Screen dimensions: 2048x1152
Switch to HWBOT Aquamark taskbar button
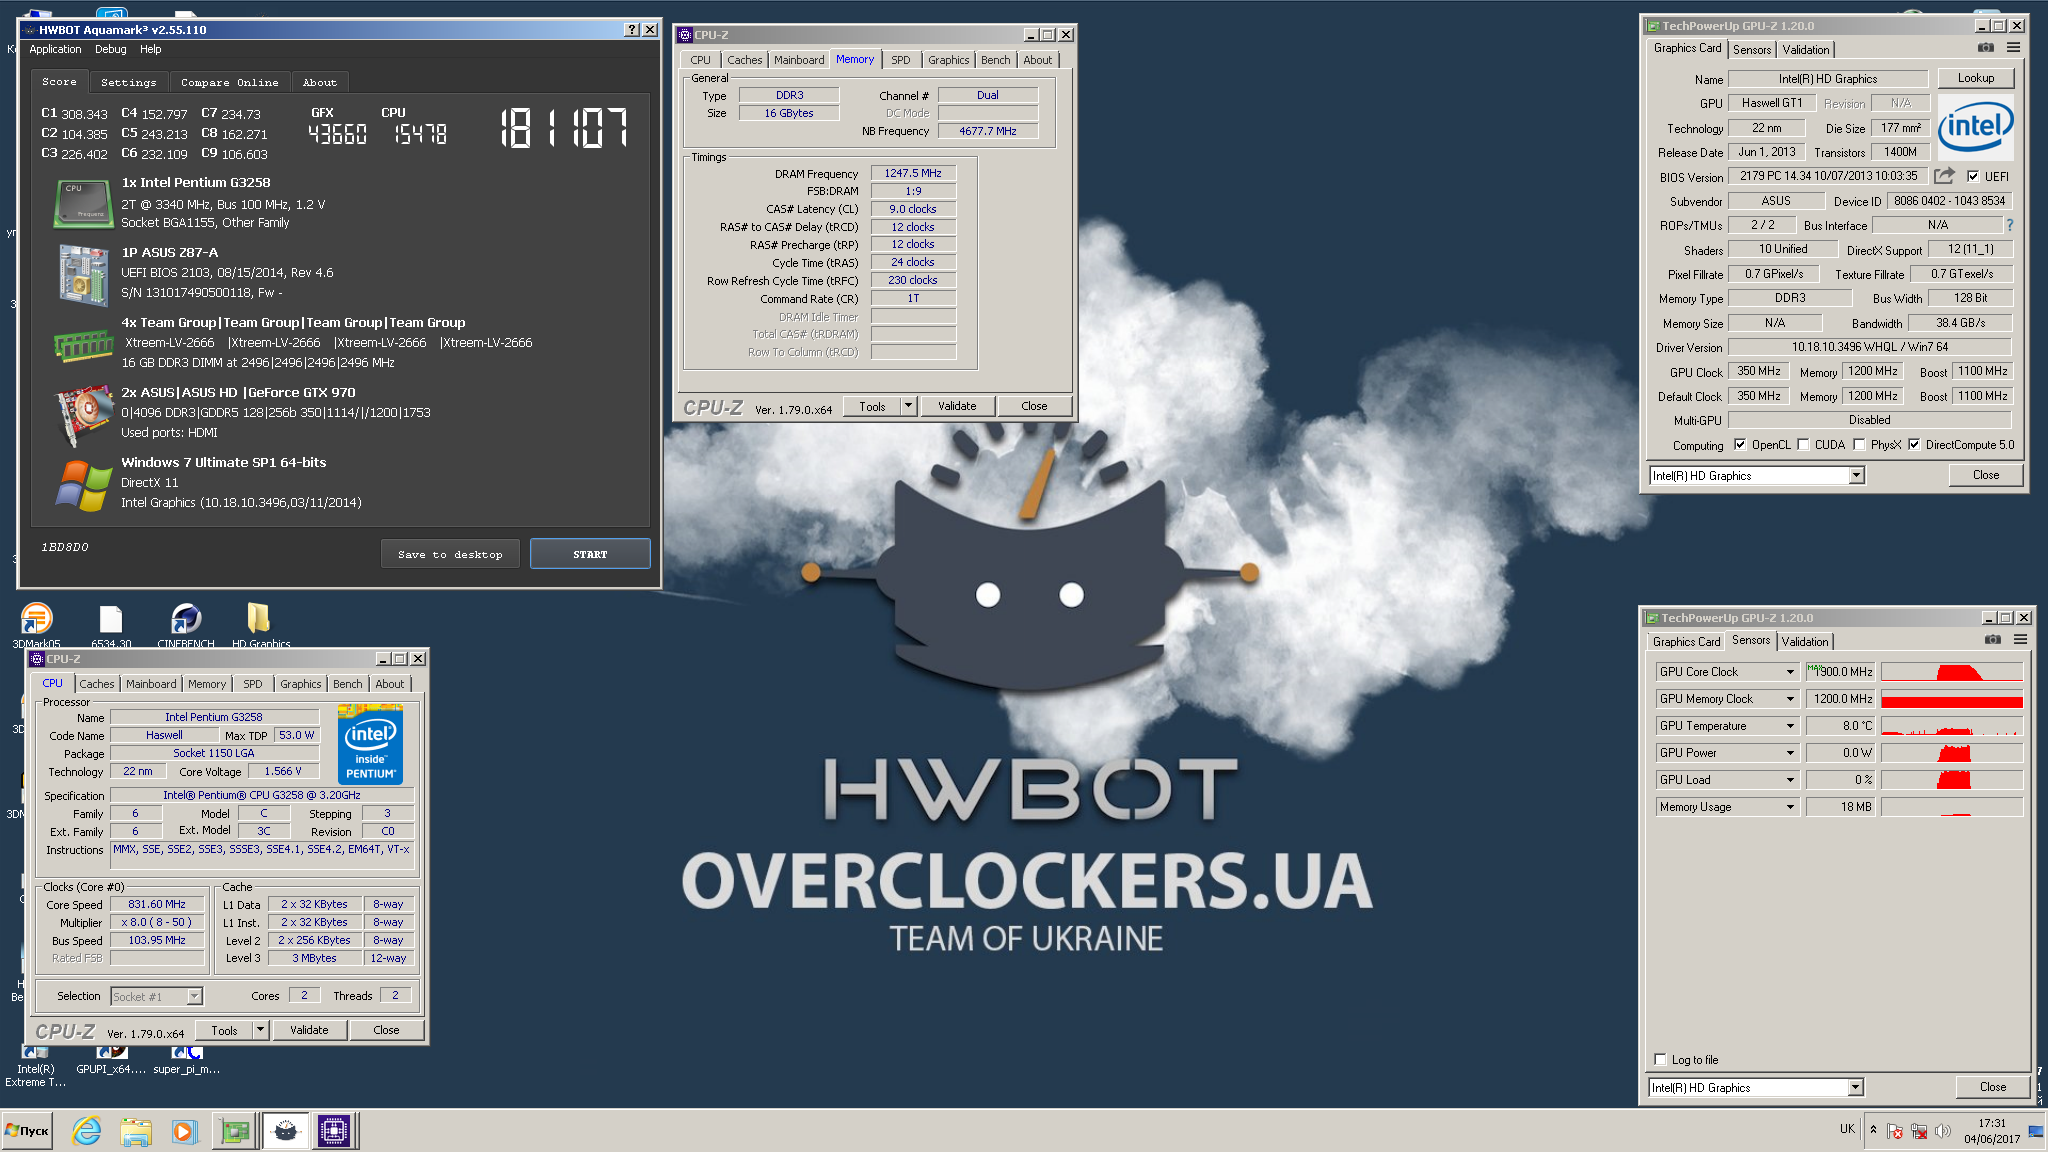(285, 1131)
